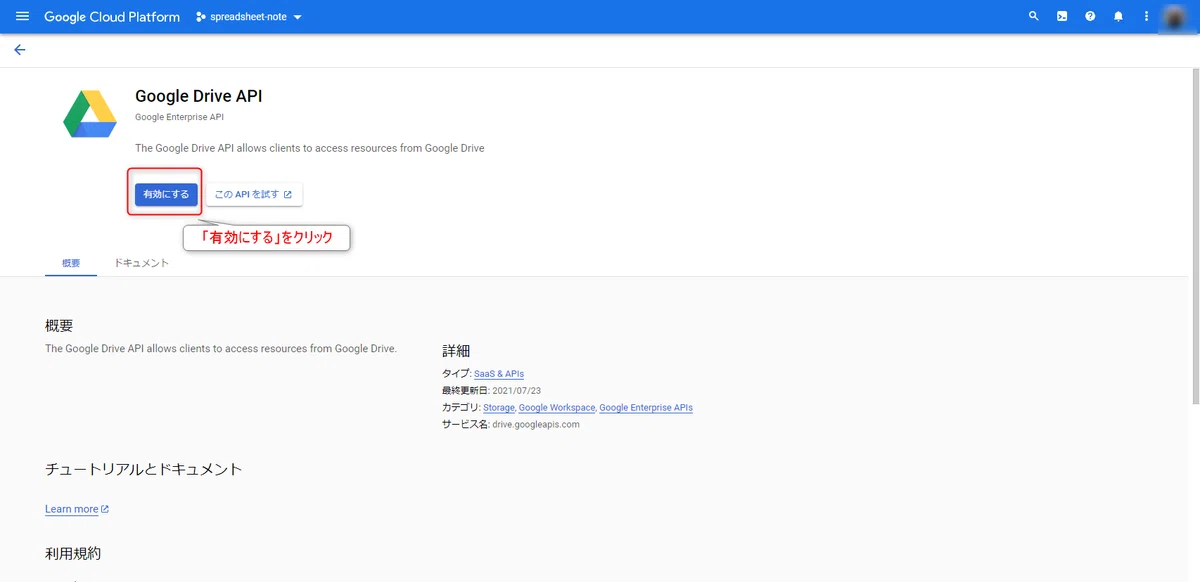This screenshot has width=1200, height=582.
Task: Open the SaaS & APIs type link
Action: point(499,374)
